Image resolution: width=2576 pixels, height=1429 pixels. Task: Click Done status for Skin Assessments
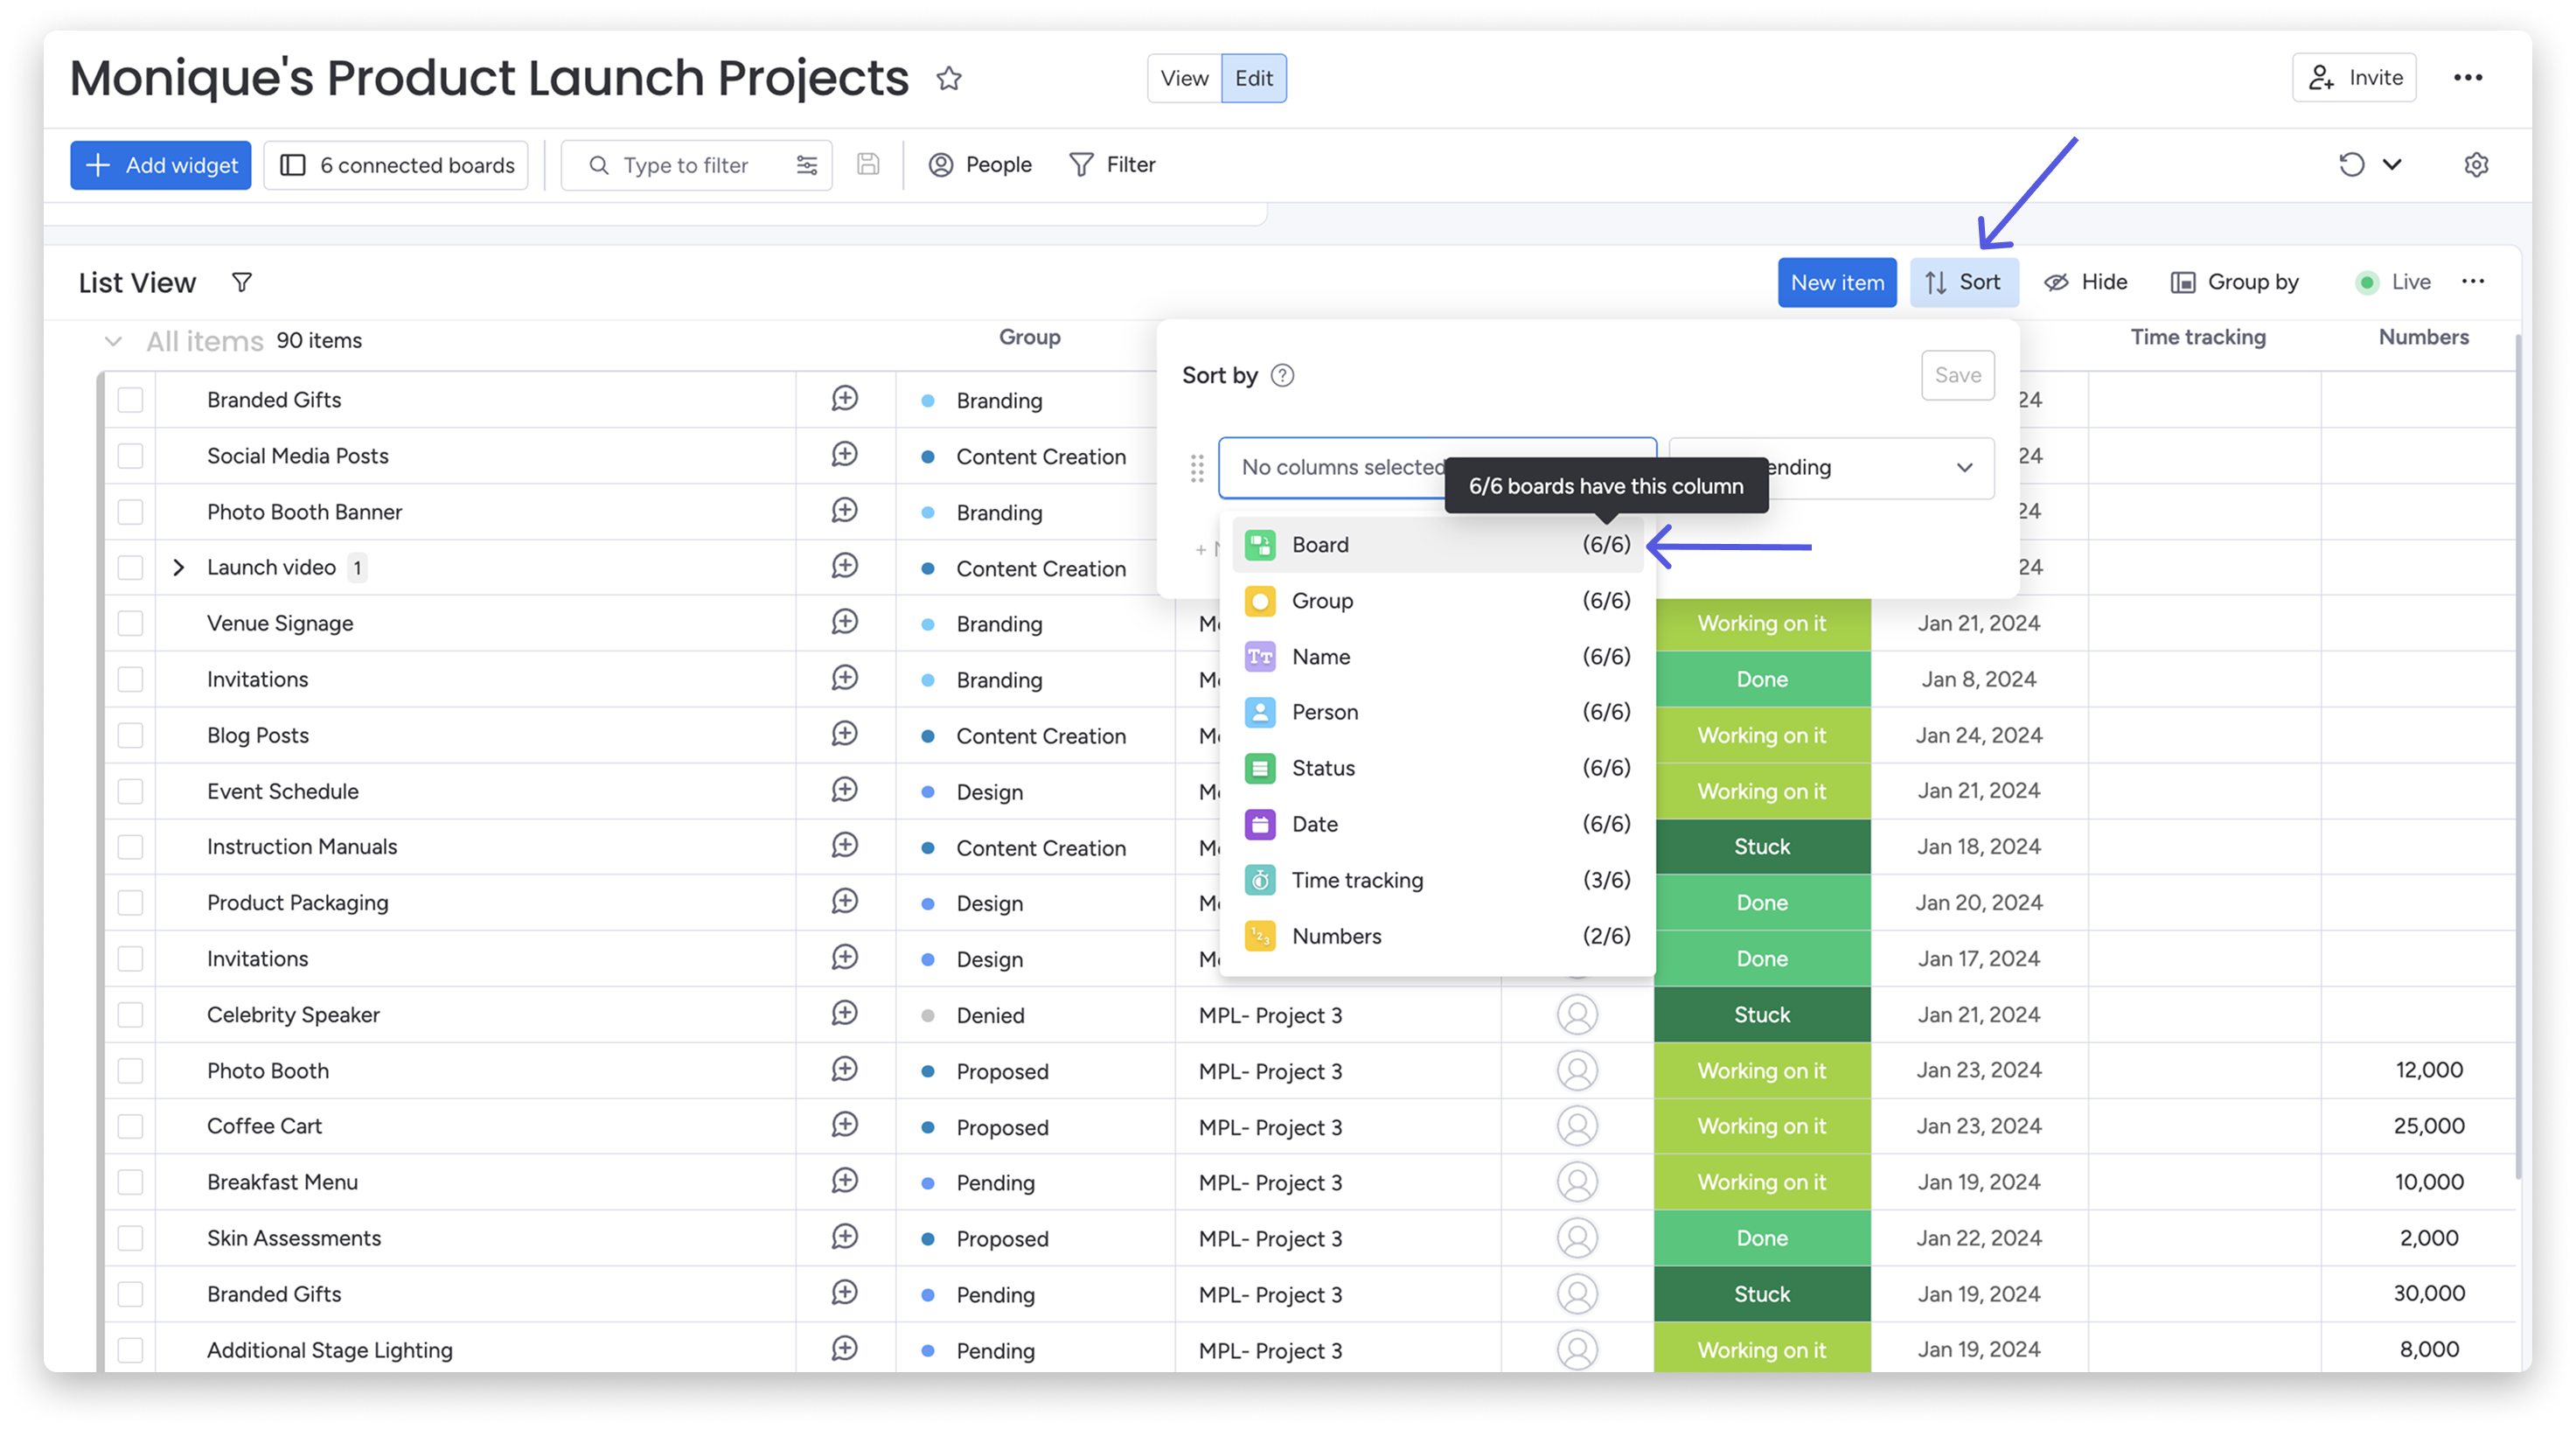point(1762,1238)
